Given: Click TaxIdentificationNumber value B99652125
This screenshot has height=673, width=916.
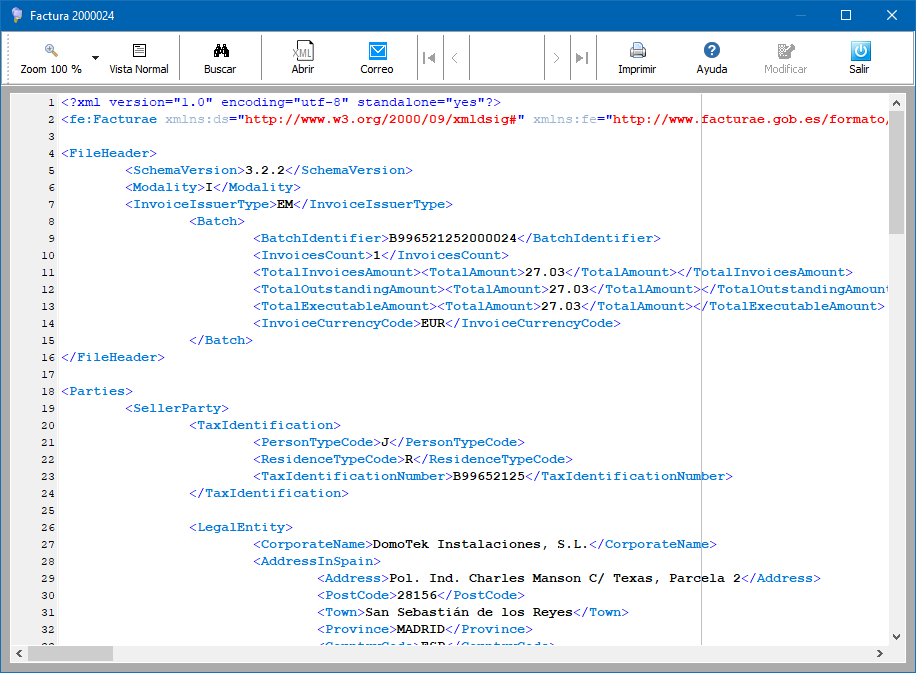Looking at the screenshot, I should (489, 476).
